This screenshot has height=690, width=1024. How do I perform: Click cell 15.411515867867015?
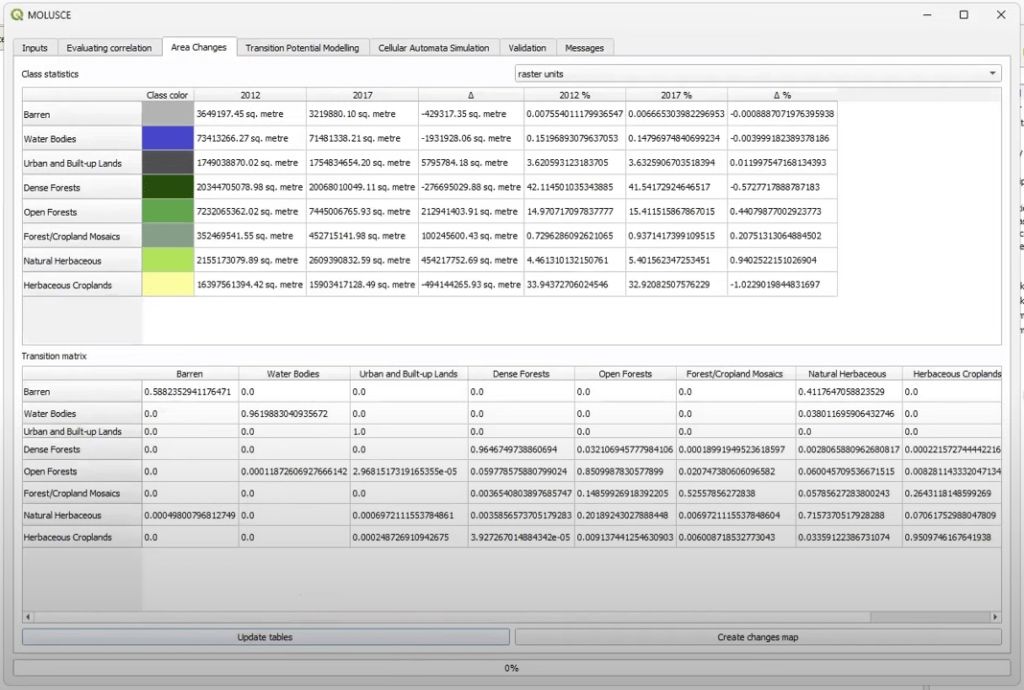click(x=676, y=212)
